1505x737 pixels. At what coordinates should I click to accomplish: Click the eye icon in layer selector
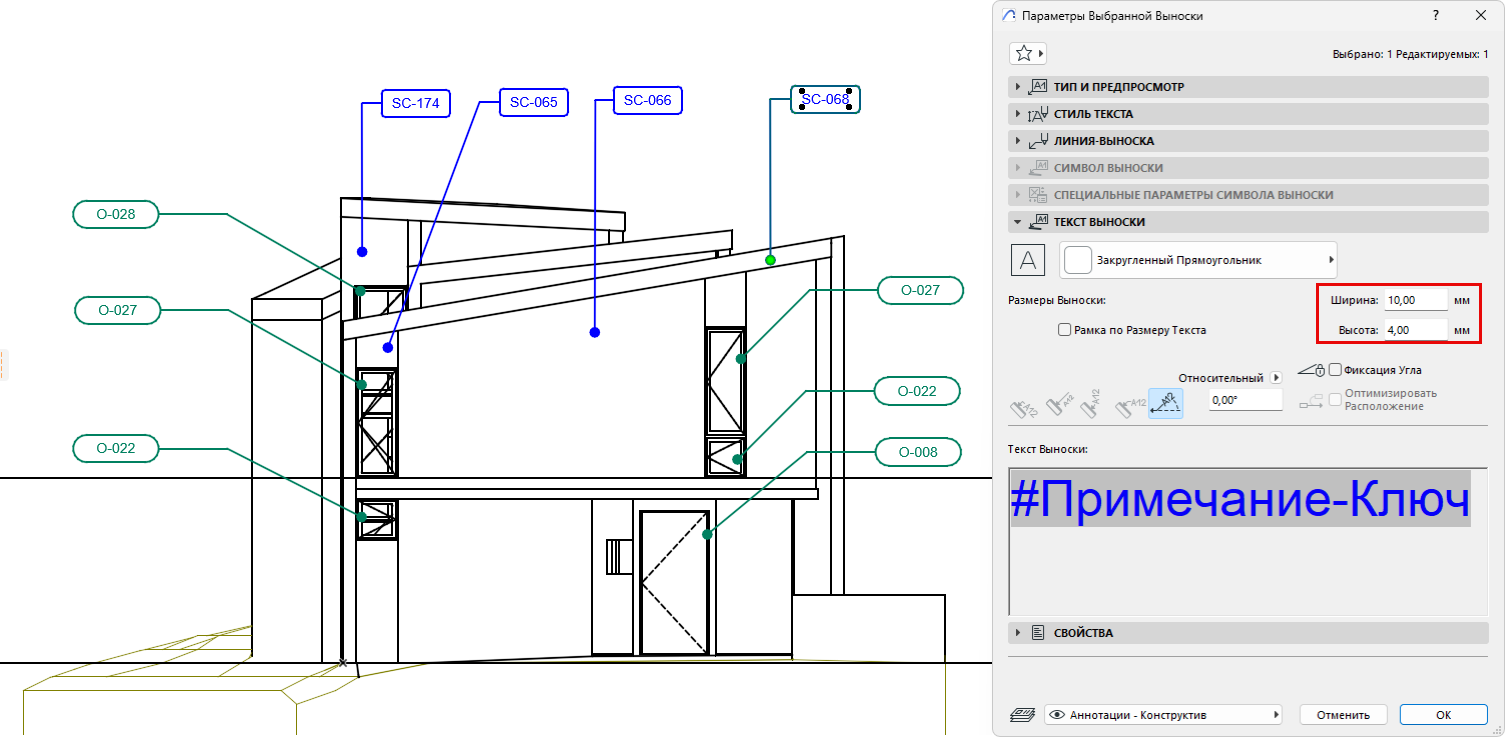click(1056, 715)
